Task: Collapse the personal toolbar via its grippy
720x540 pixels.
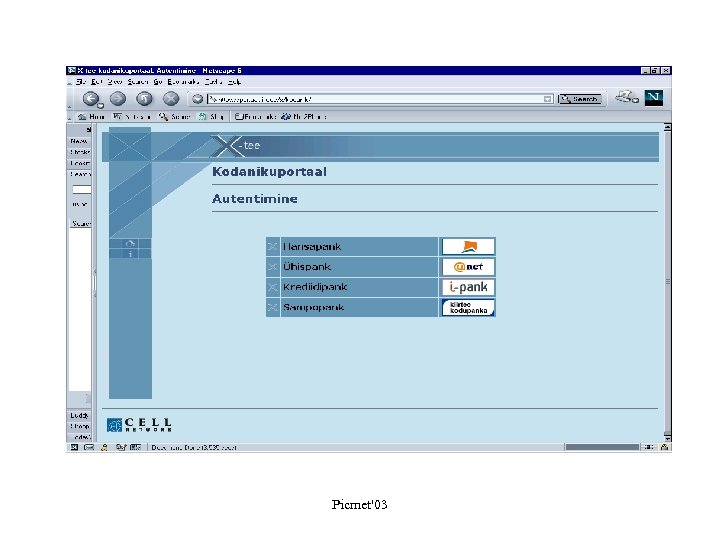Action: point(69,117)
